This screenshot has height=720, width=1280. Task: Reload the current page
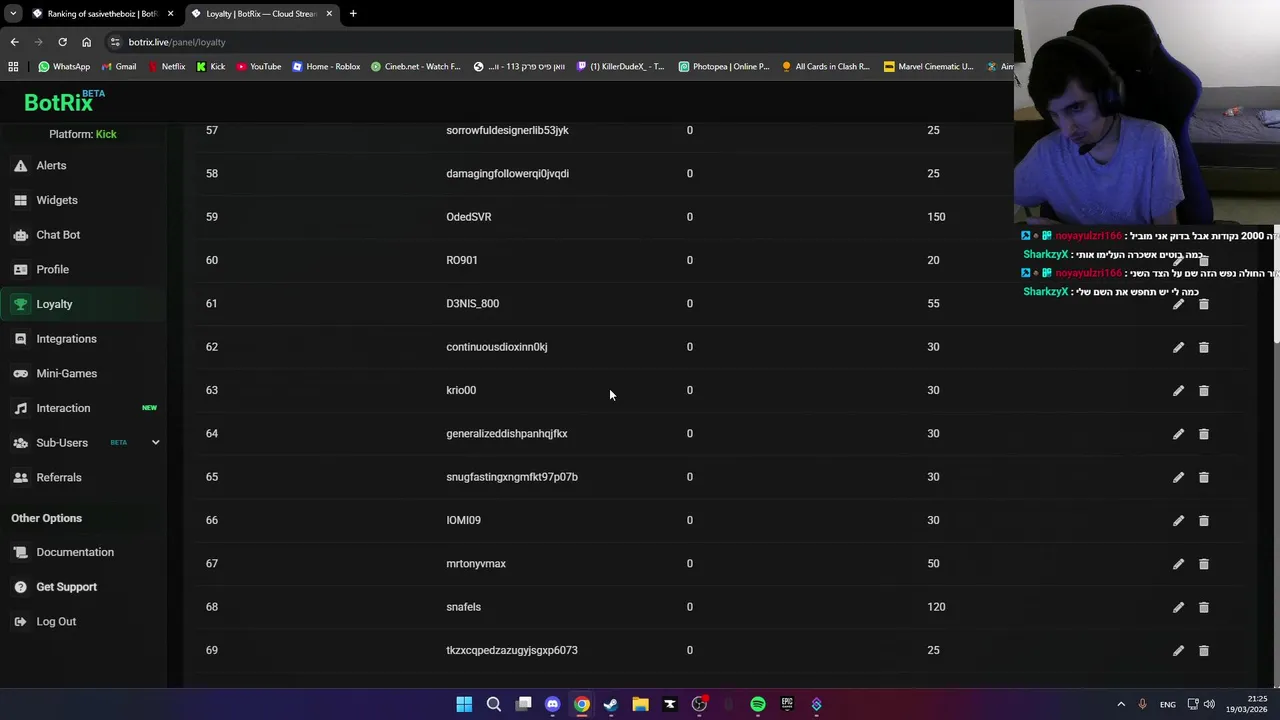[62, 42]
